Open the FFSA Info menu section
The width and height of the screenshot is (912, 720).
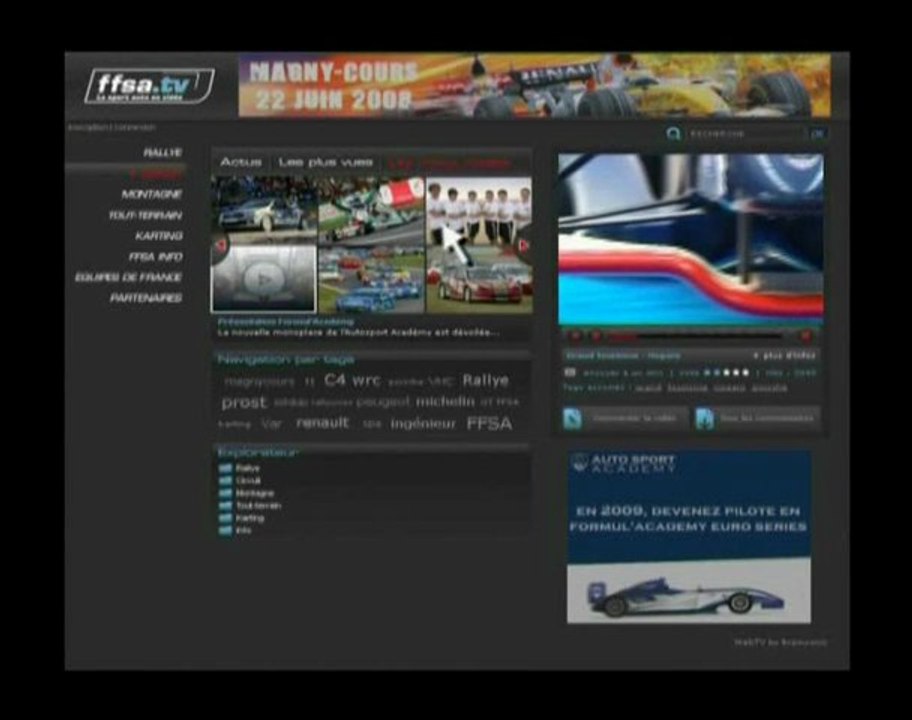coord(155,256)
